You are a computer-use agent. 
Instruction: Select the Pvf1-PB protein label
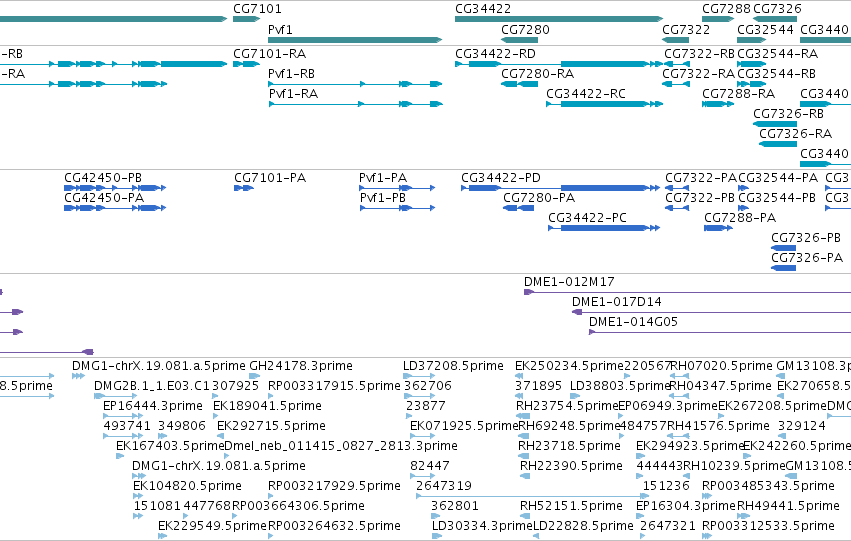point(383,198)
